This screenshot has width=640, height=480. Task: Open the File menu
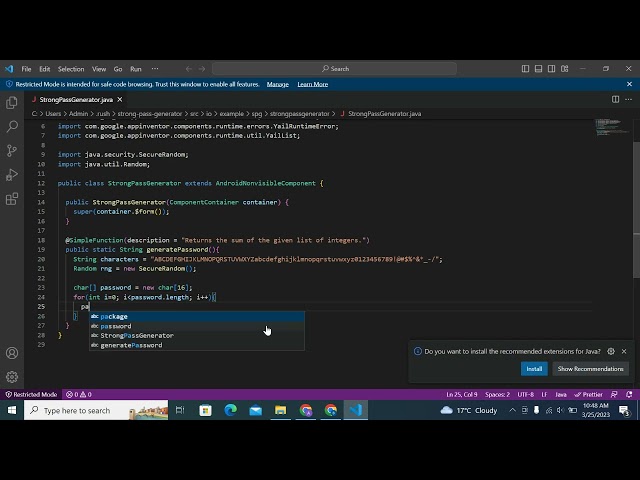click(x=26, y=69)
